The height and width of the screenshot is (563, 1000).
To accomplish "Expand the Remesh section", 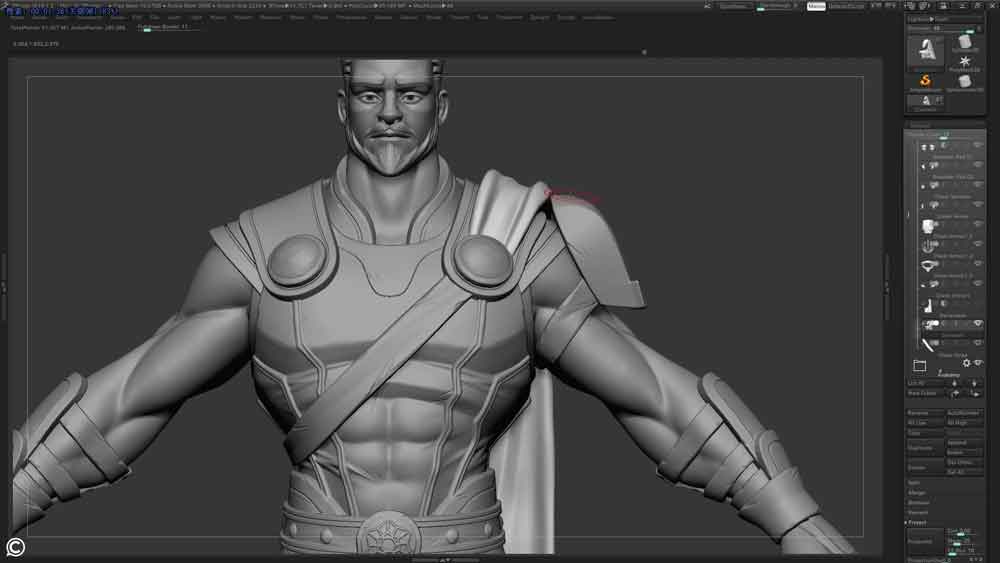I will [x=918, y=512].
